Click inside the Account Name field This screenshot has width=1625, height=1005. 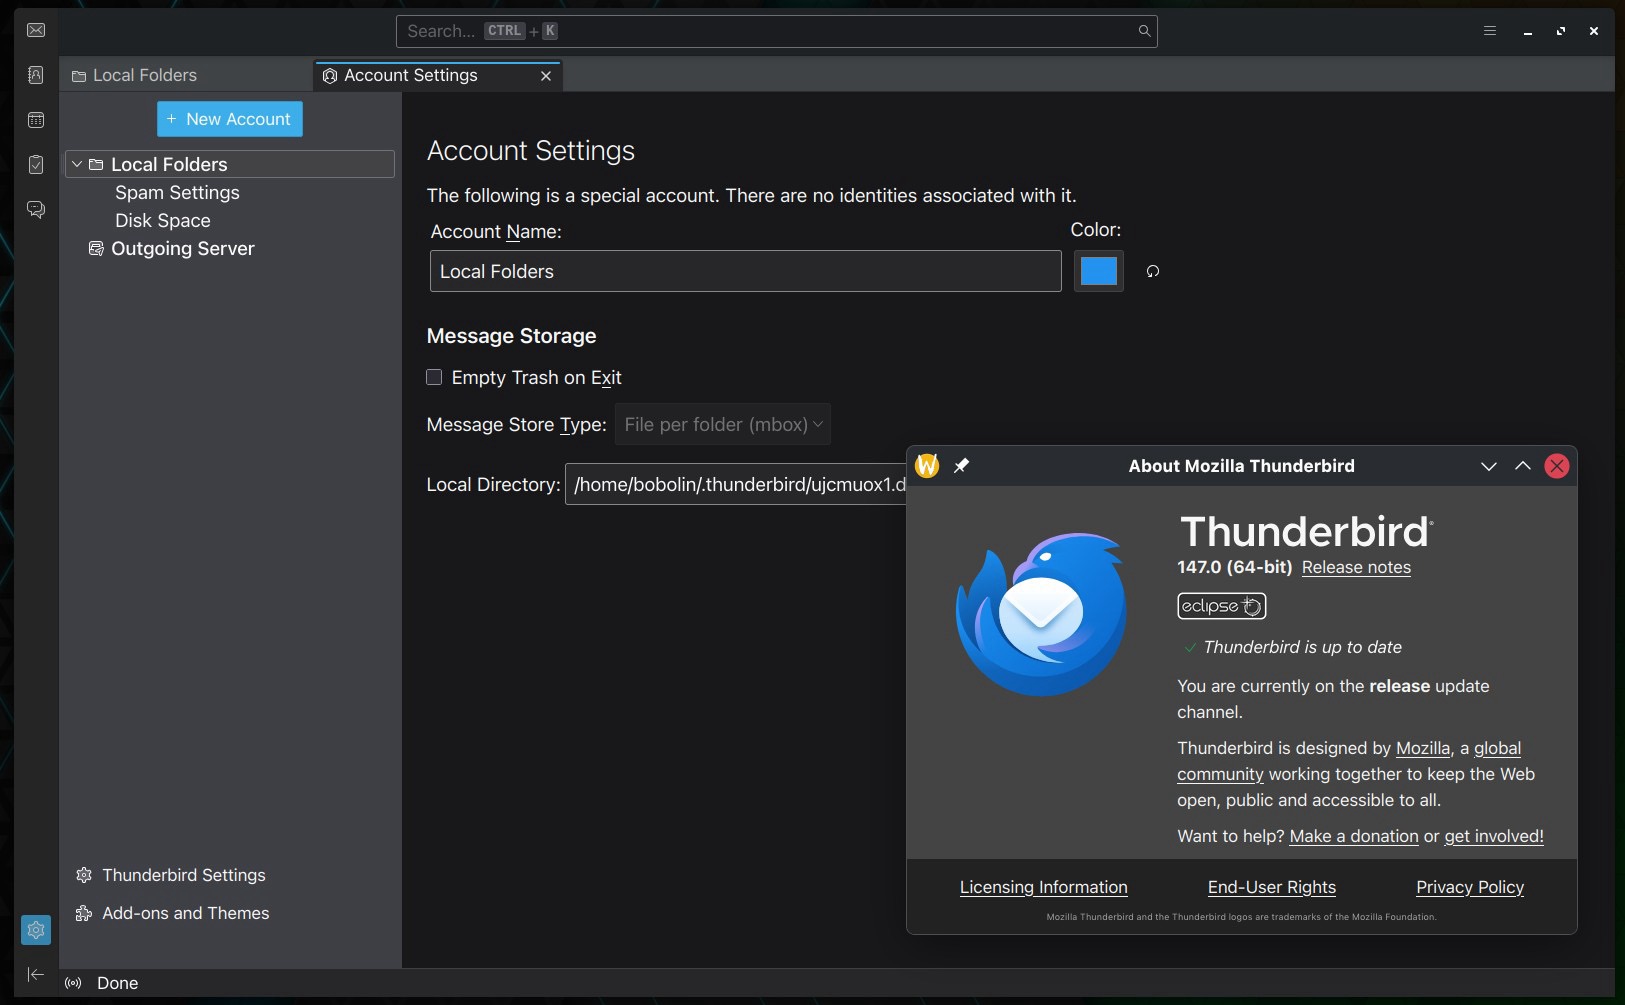(744, 271)
